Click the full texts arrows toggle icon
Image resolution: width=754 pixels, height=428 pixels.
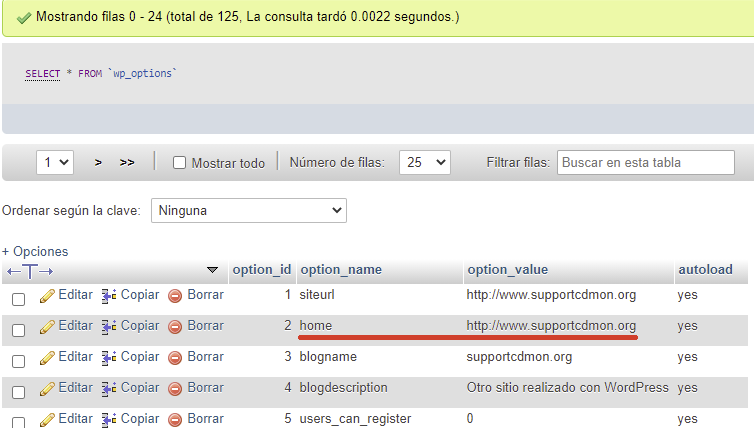pos(30,272)
